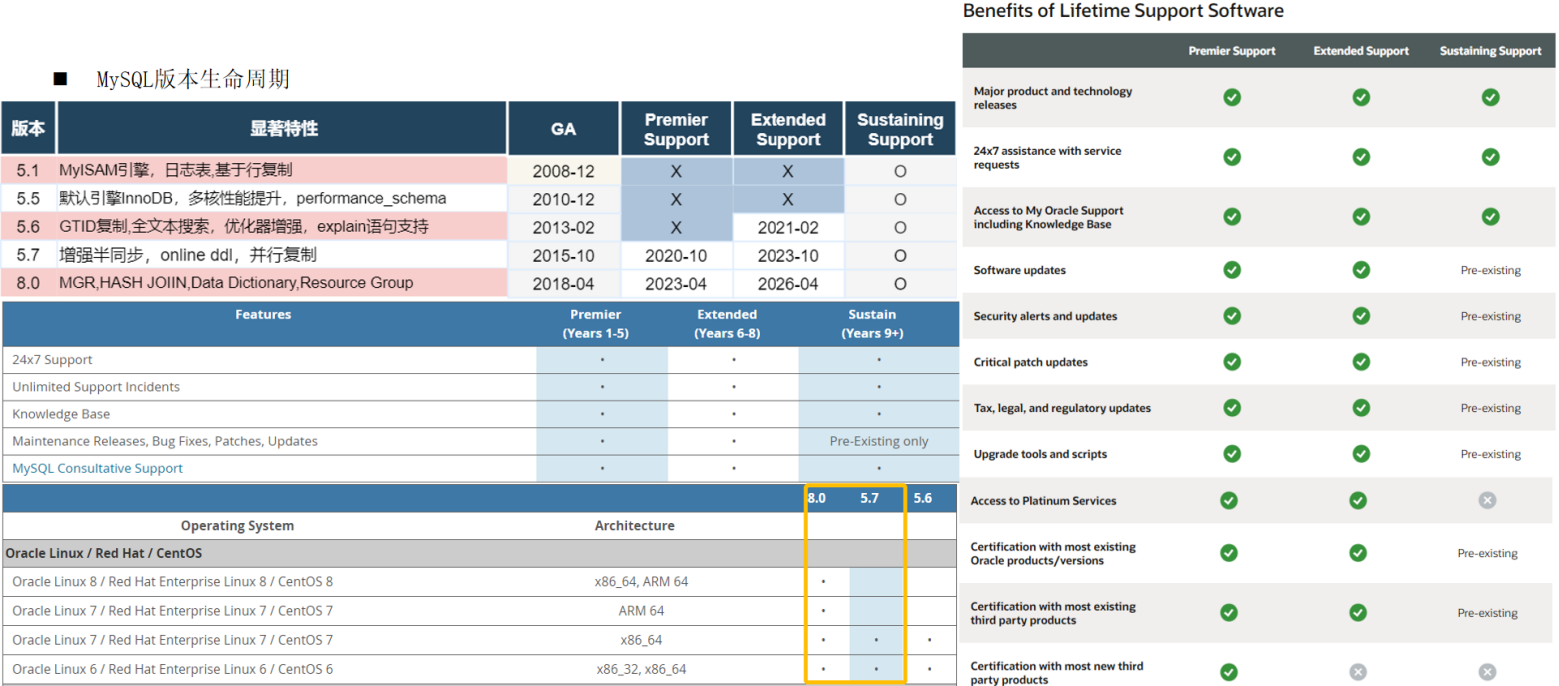Click the 版本 column header
1559x686 pixels.
coord(28,129)
